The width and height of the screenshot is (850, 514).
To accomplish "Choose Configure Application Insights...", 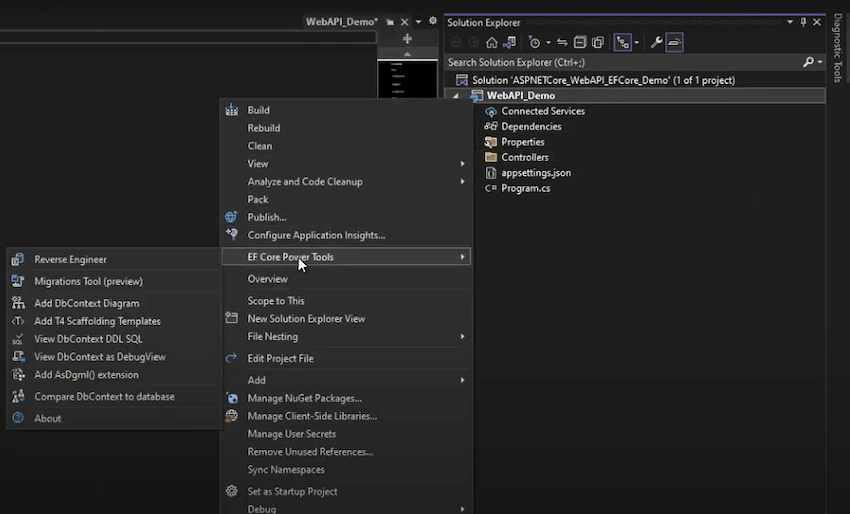I will point(346,235).
